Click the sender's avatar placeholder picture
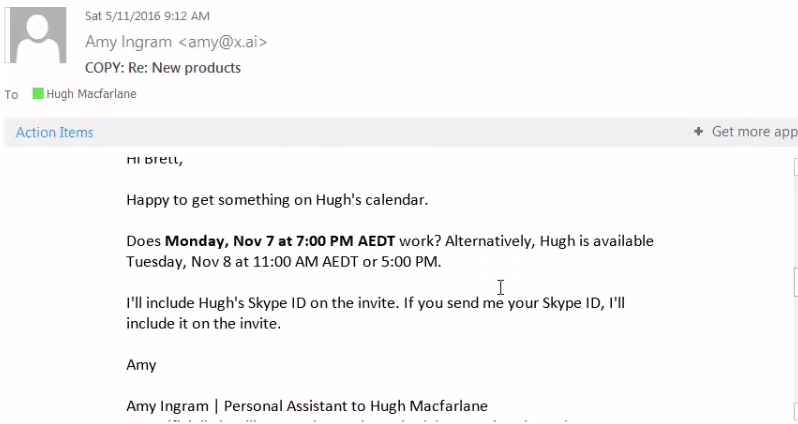 point(37,34)
